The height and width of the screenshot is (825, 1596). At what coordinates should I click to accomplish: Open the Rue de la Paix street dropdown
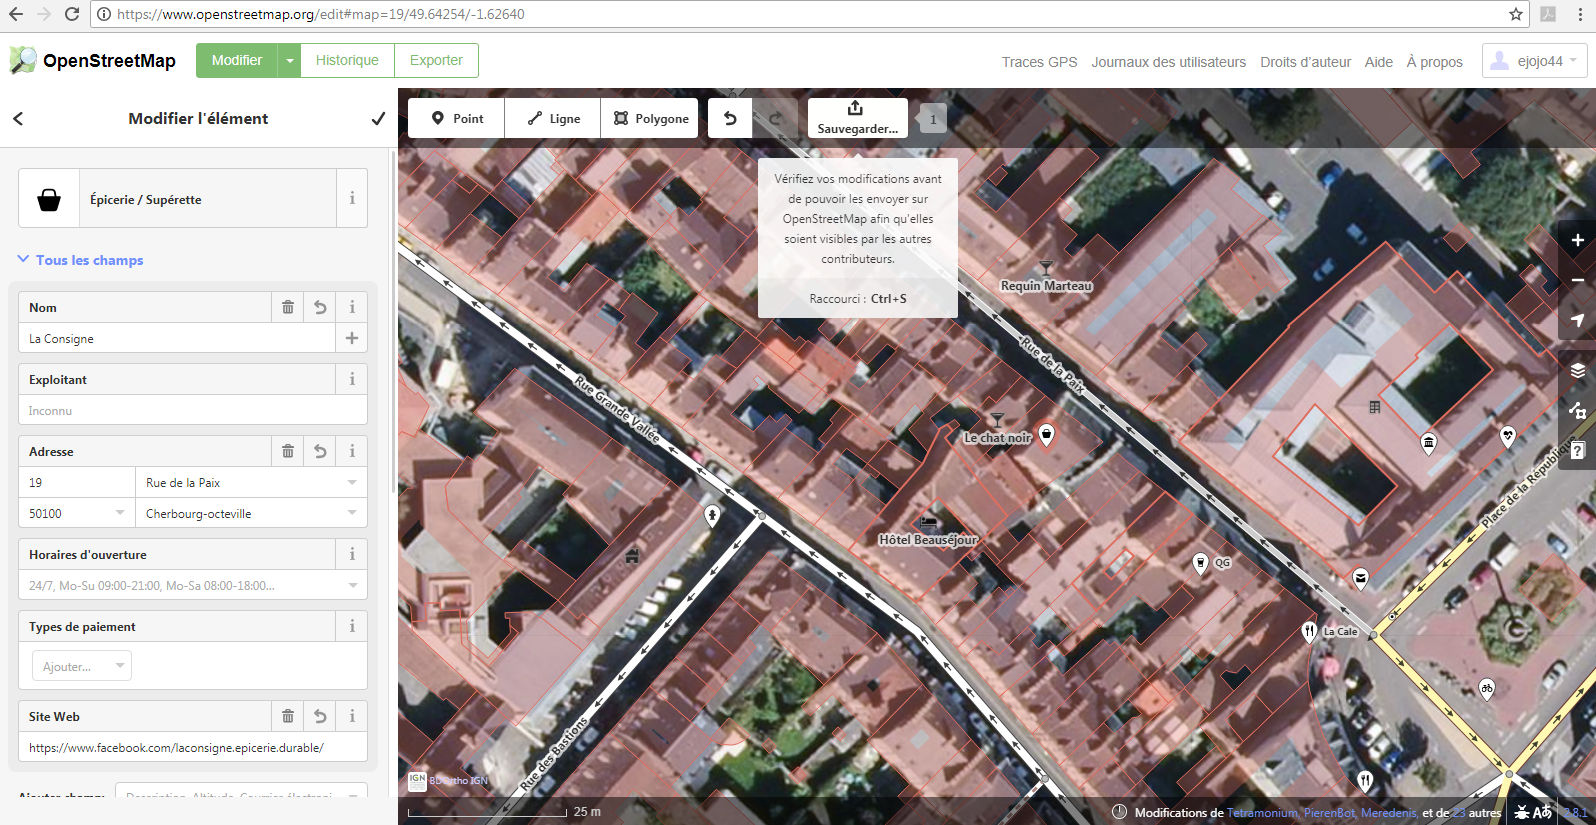(x=352, y=482)
